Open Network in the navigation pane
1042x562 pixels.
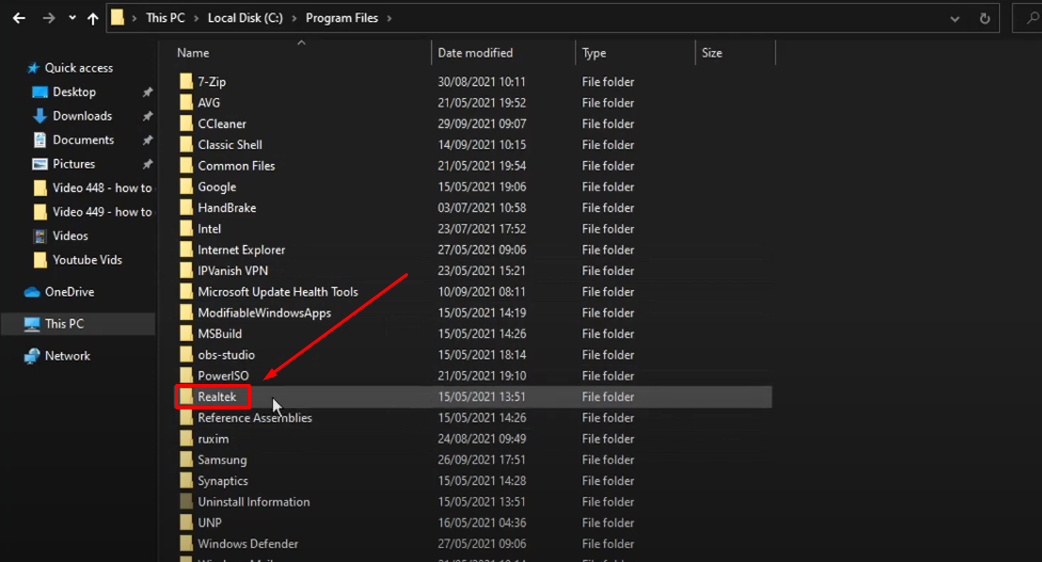click(x=67, y=356)
